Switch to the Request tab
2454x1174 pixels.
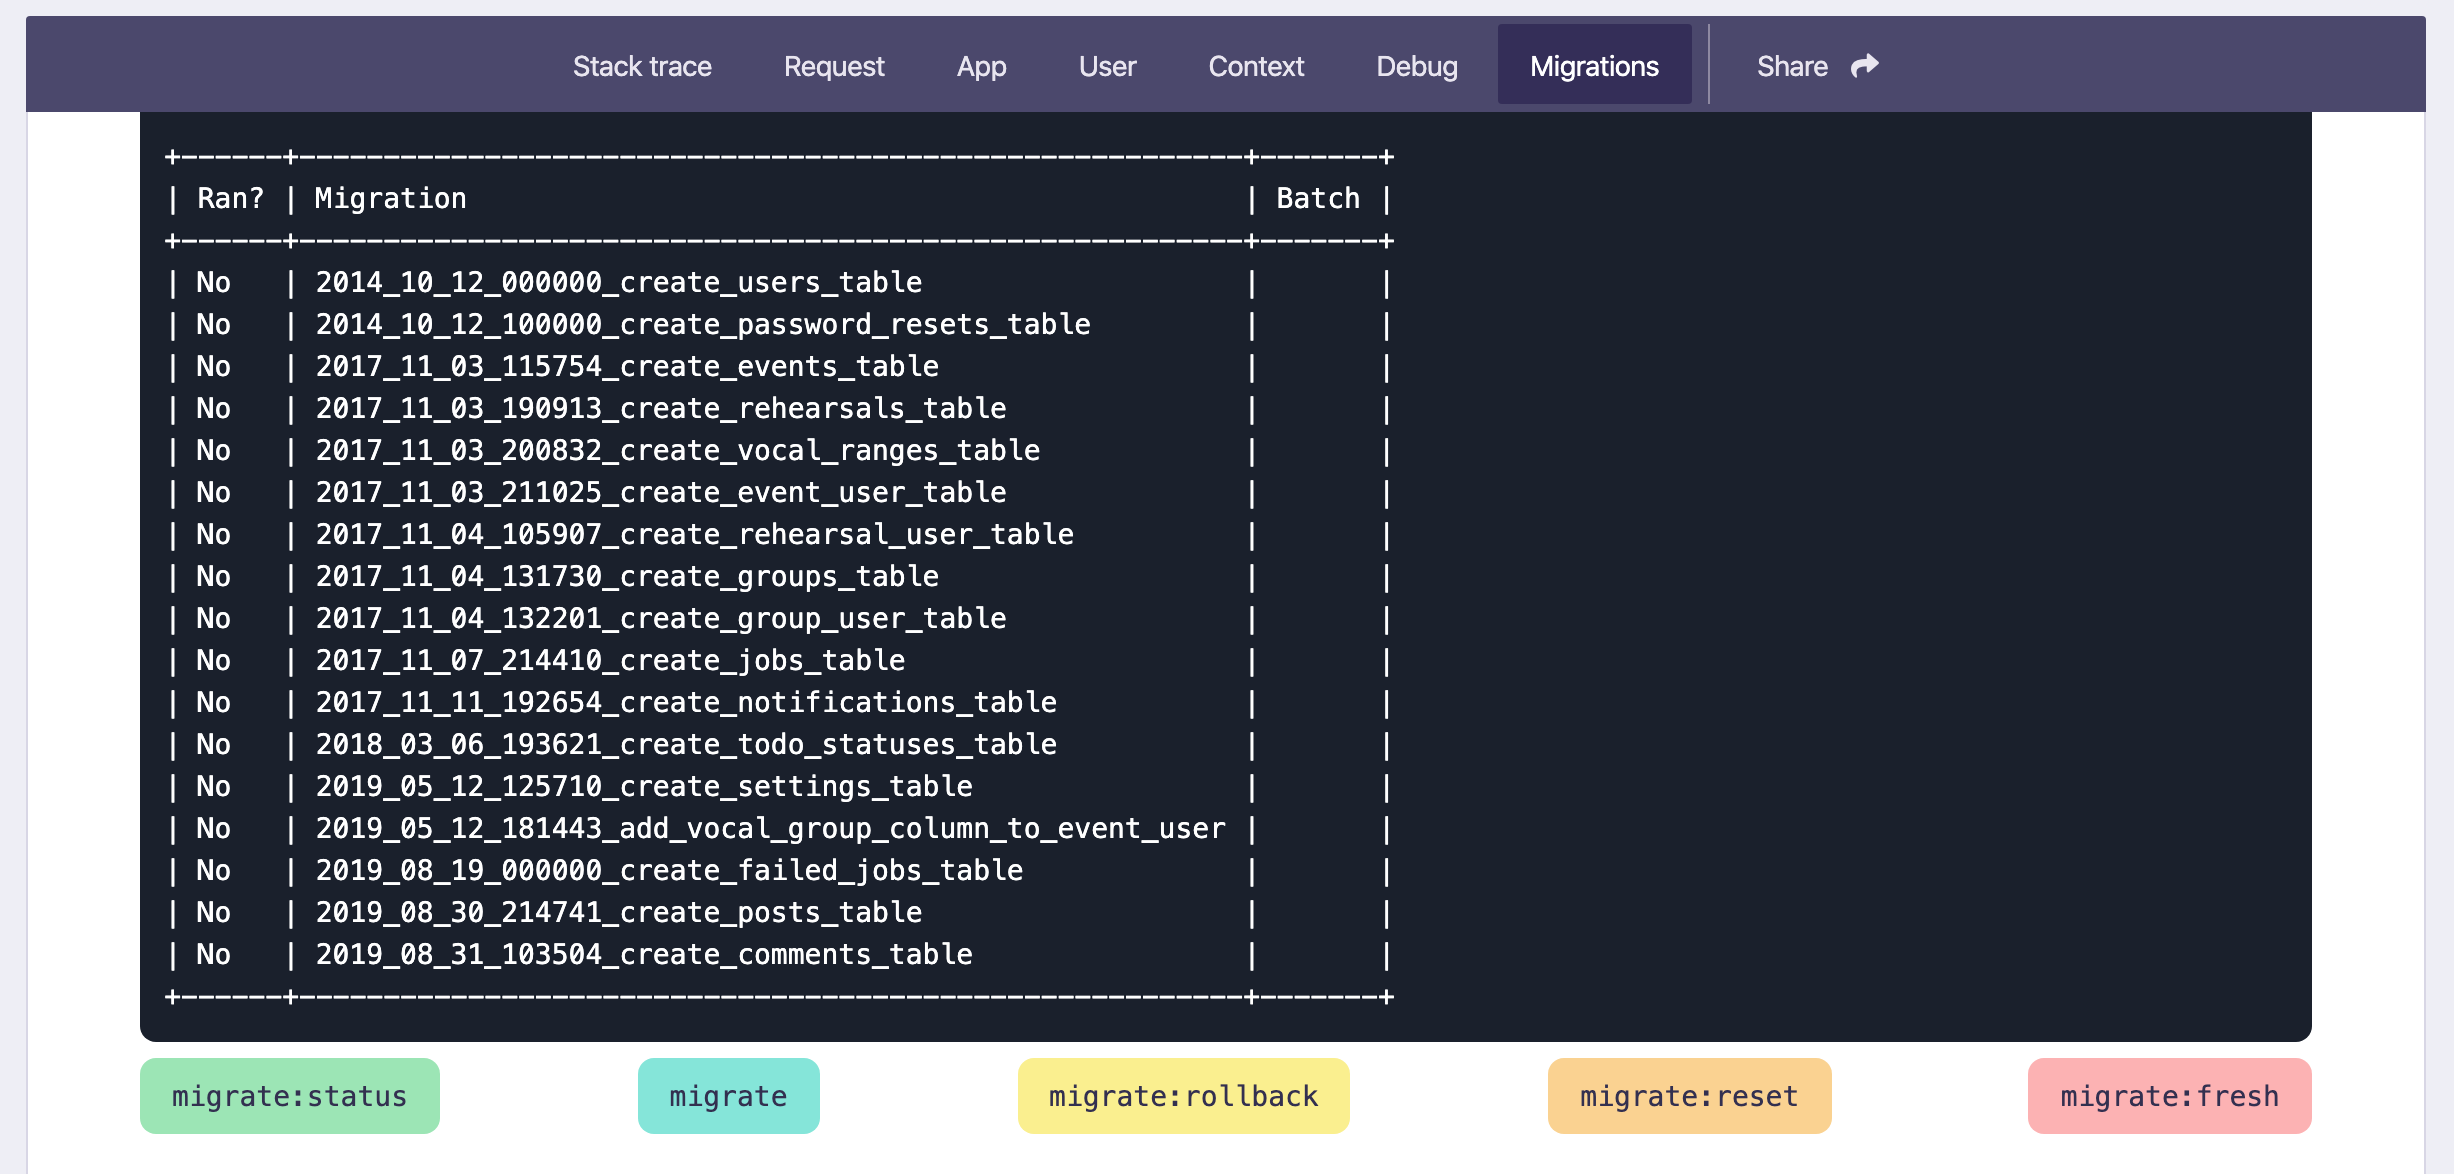(834, 66)
